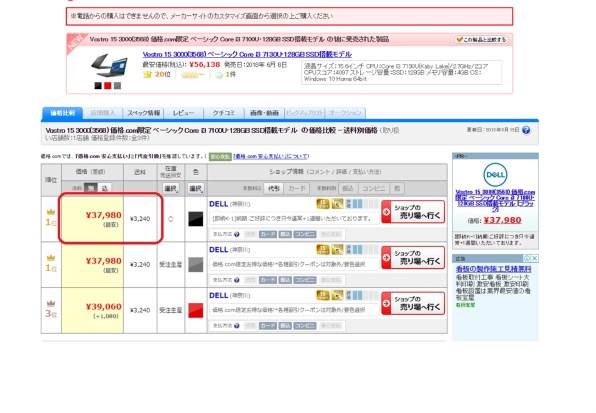Toggle shipping 別 (excluded) price view
596x413 pixels.
coord(90,188)
